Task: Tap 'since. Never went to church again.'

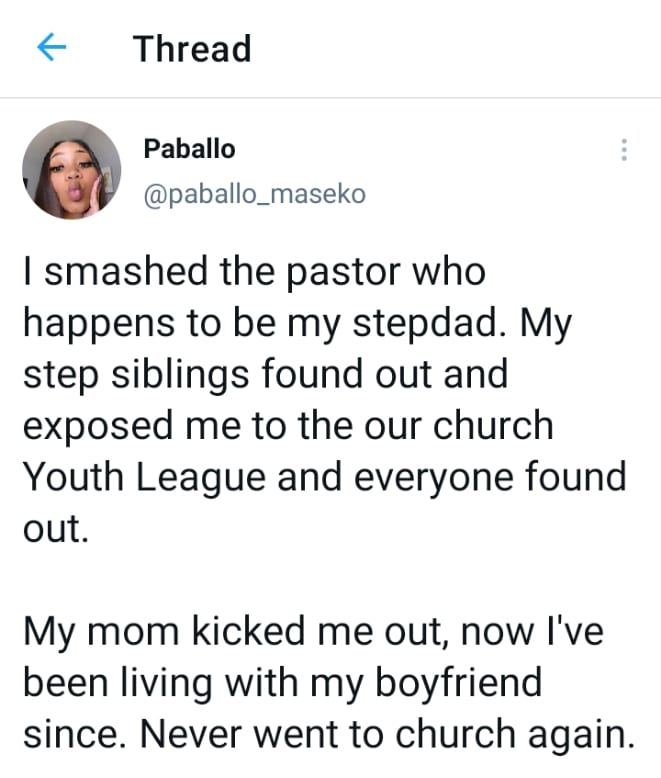Action: [329, 733]
